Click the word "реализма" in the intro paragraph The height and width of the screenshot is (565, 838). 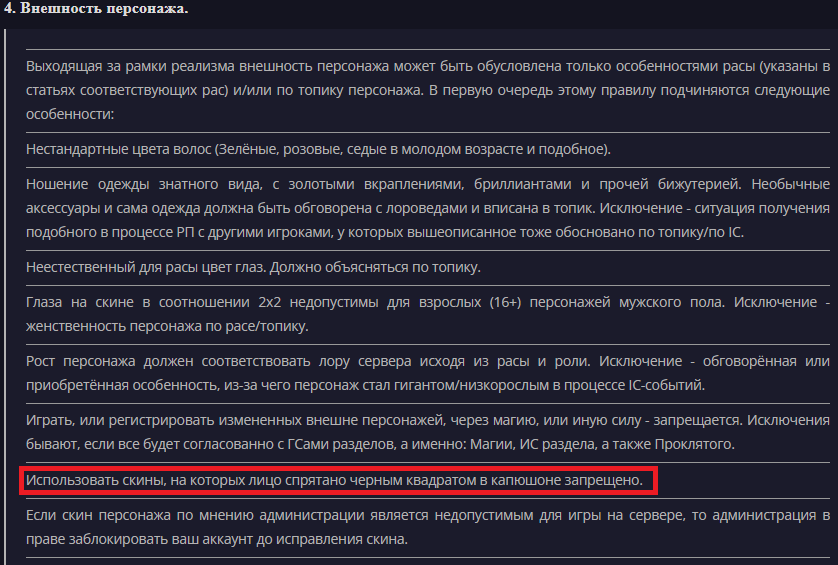click(x=160, y=67)
